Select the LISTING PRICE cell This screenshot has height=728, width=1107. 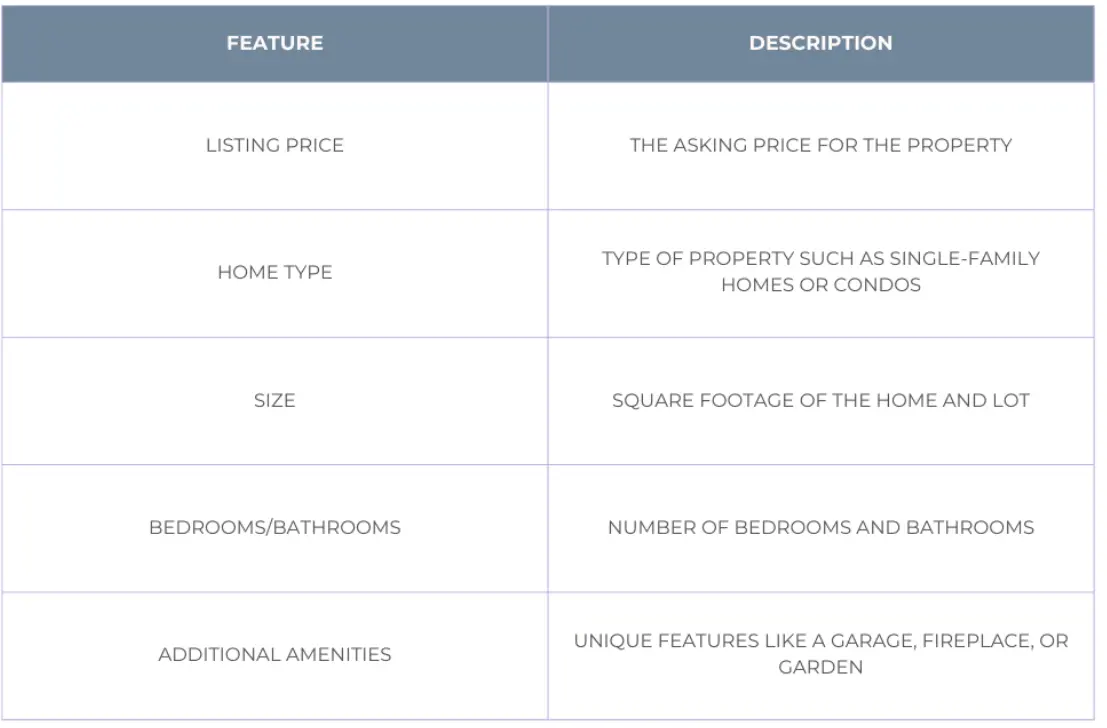coord(274,146)
